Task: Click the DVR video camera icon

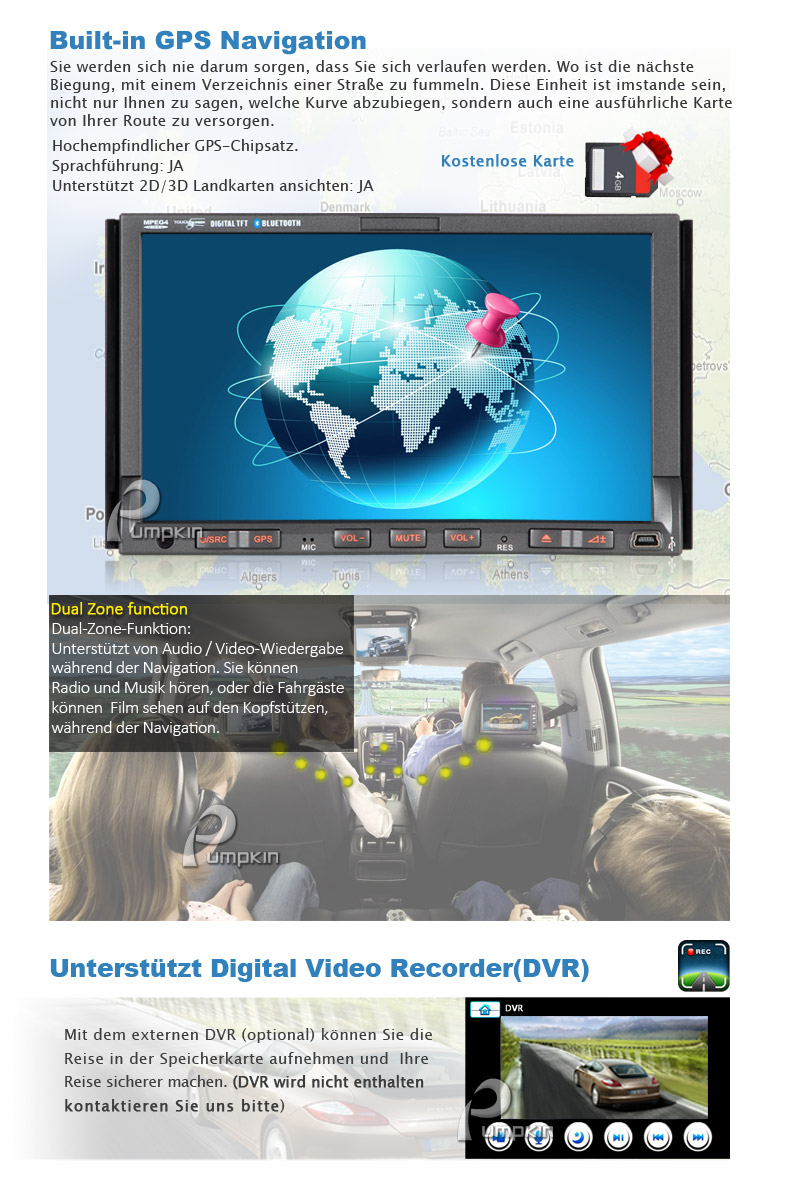Action: (x=499, y=1137)
